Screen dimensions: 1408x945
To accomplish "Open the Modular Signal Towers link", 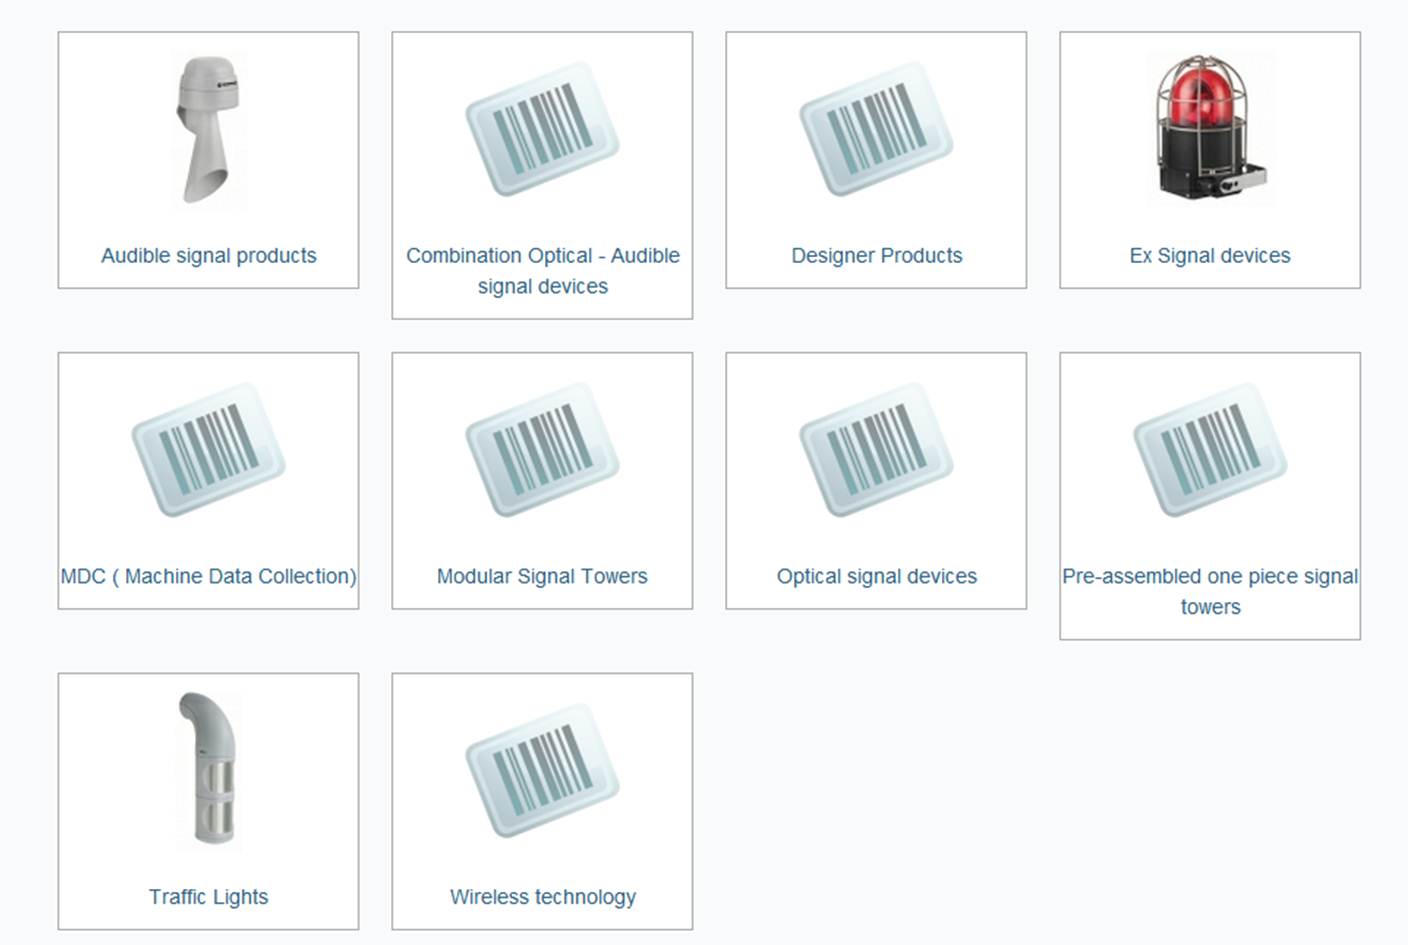I will (542, 576).
